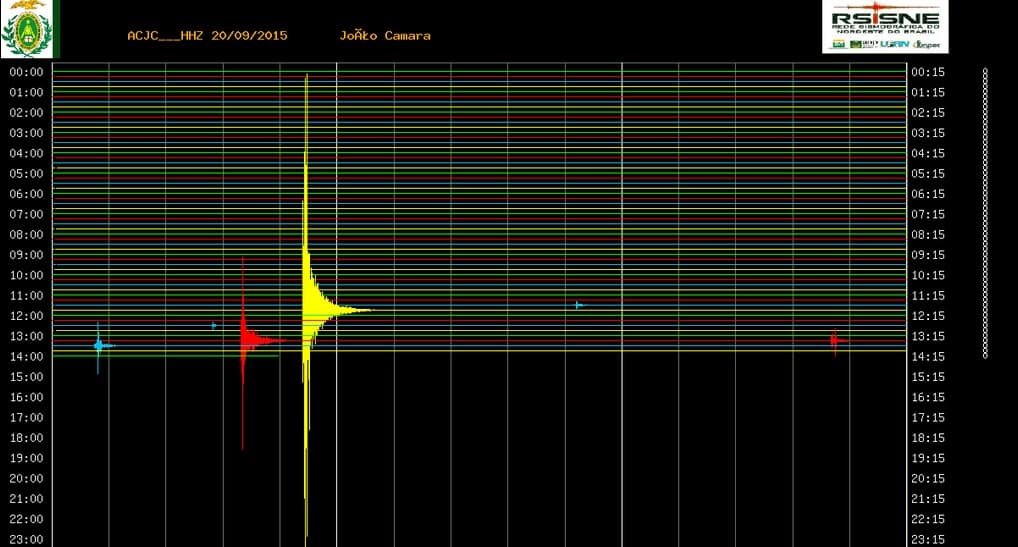Click the 07:00 time label
This screenshot has width=1018, height=547.
click(27, 214)
